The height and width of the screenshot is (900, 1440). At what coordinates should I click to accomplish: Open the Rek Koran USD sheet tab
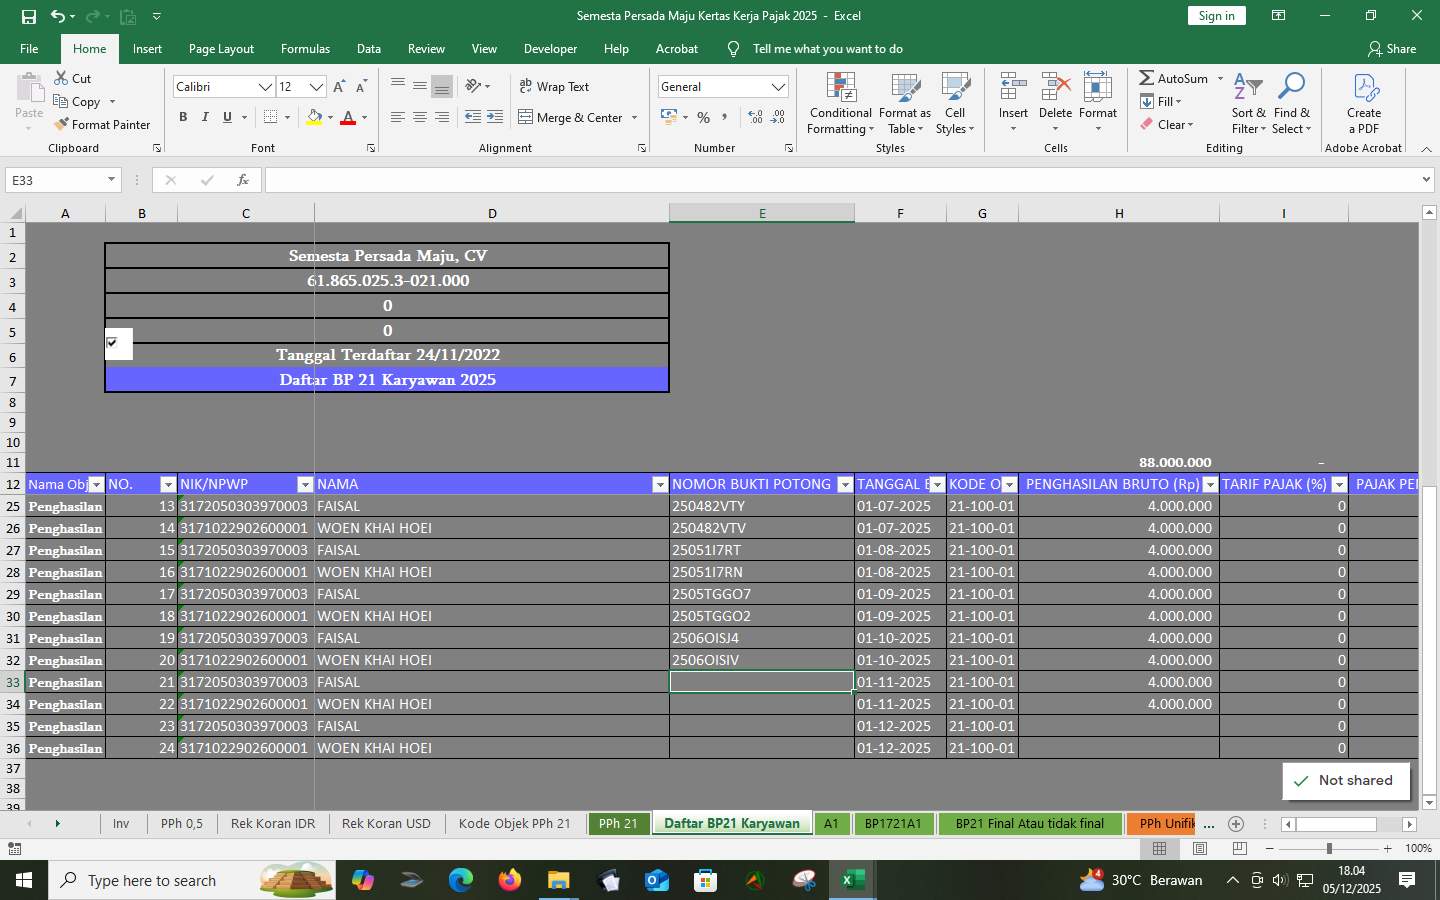pos(385,824)
